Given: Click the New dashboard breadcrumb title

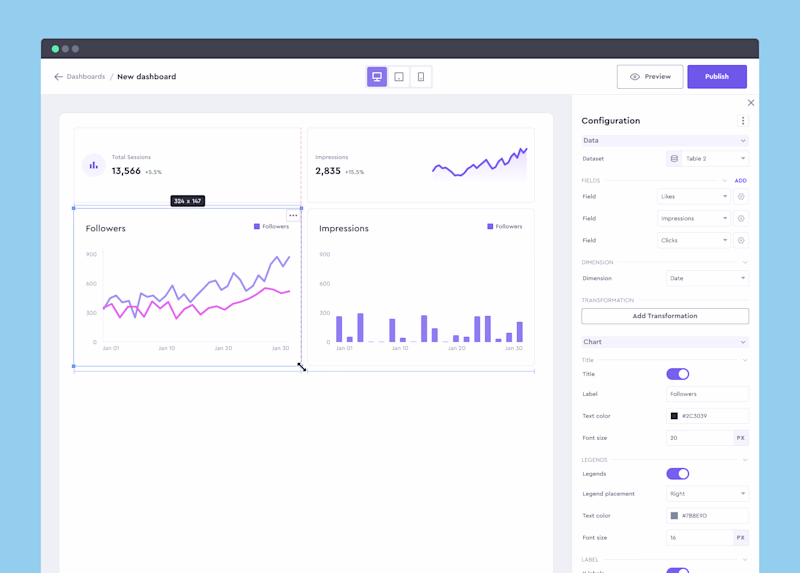Looking at the screenshot, I should click(x=146, y=77).
